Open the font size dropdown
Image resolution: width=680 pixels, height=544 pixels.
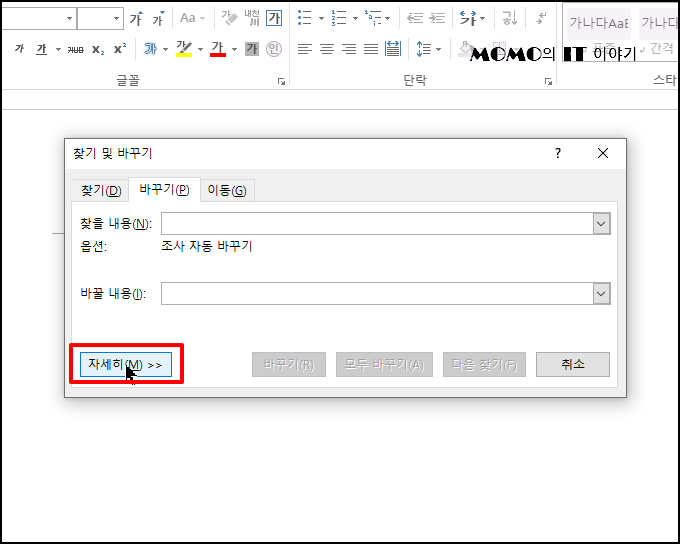tap(116, 18)
